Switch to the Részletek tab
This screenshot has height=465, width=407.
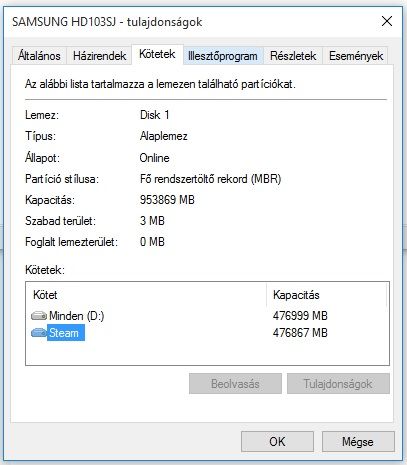293,55
